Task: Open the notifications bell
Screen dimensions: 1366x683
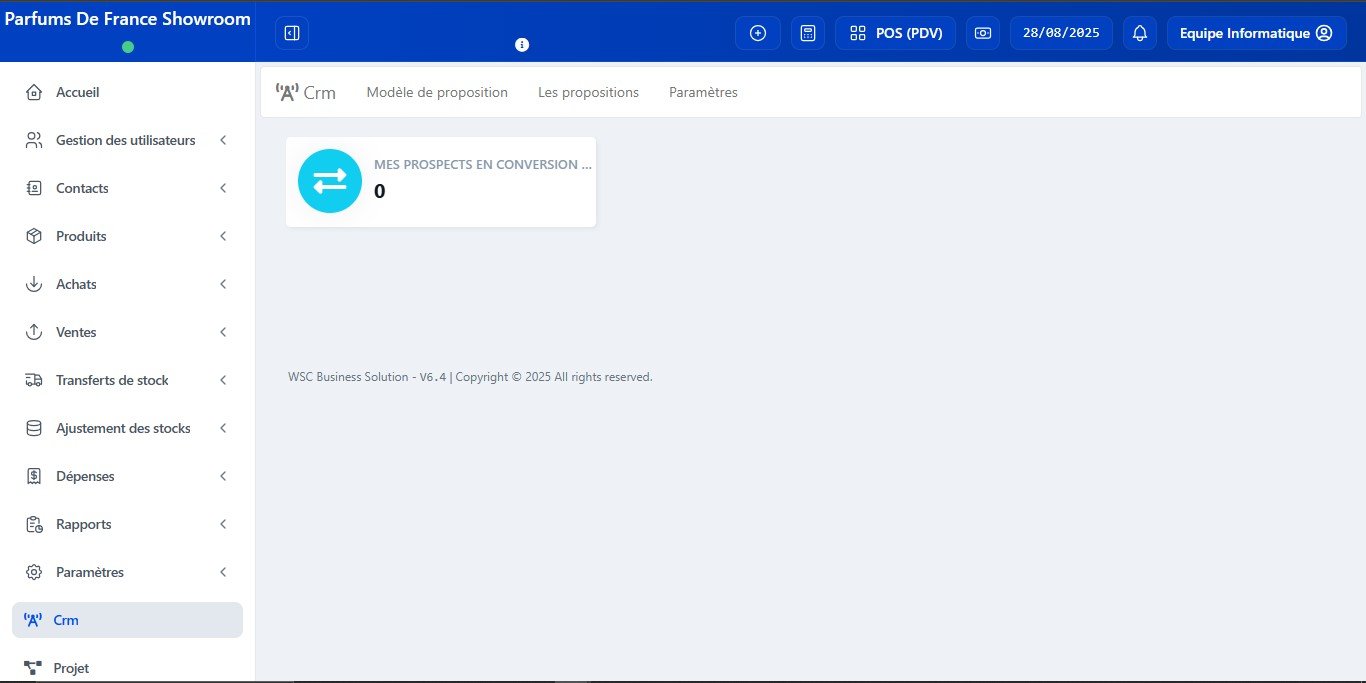Action: coord(1139,33)
